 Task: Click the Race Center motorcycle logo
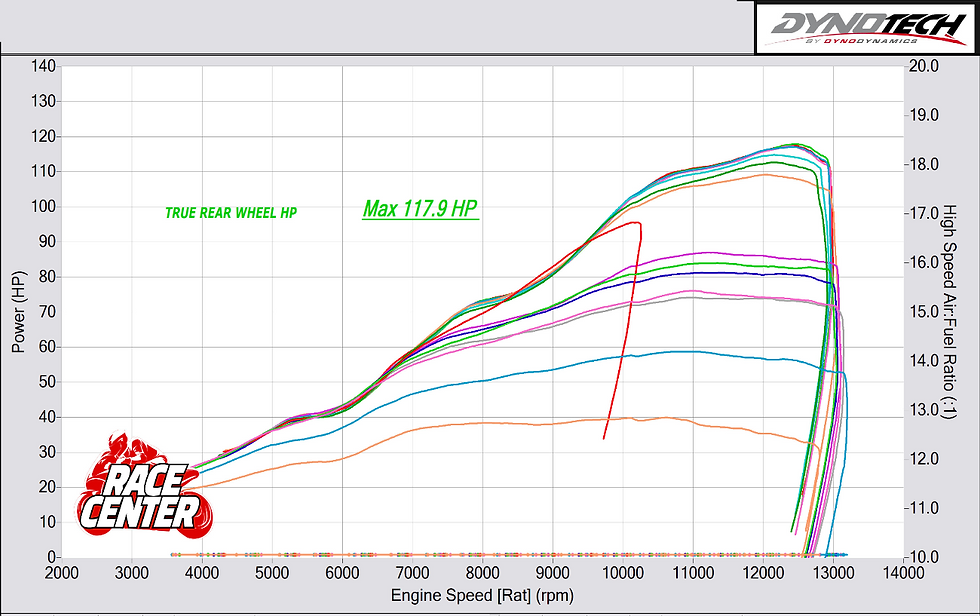pyautogui.click(x=144, y=485)
